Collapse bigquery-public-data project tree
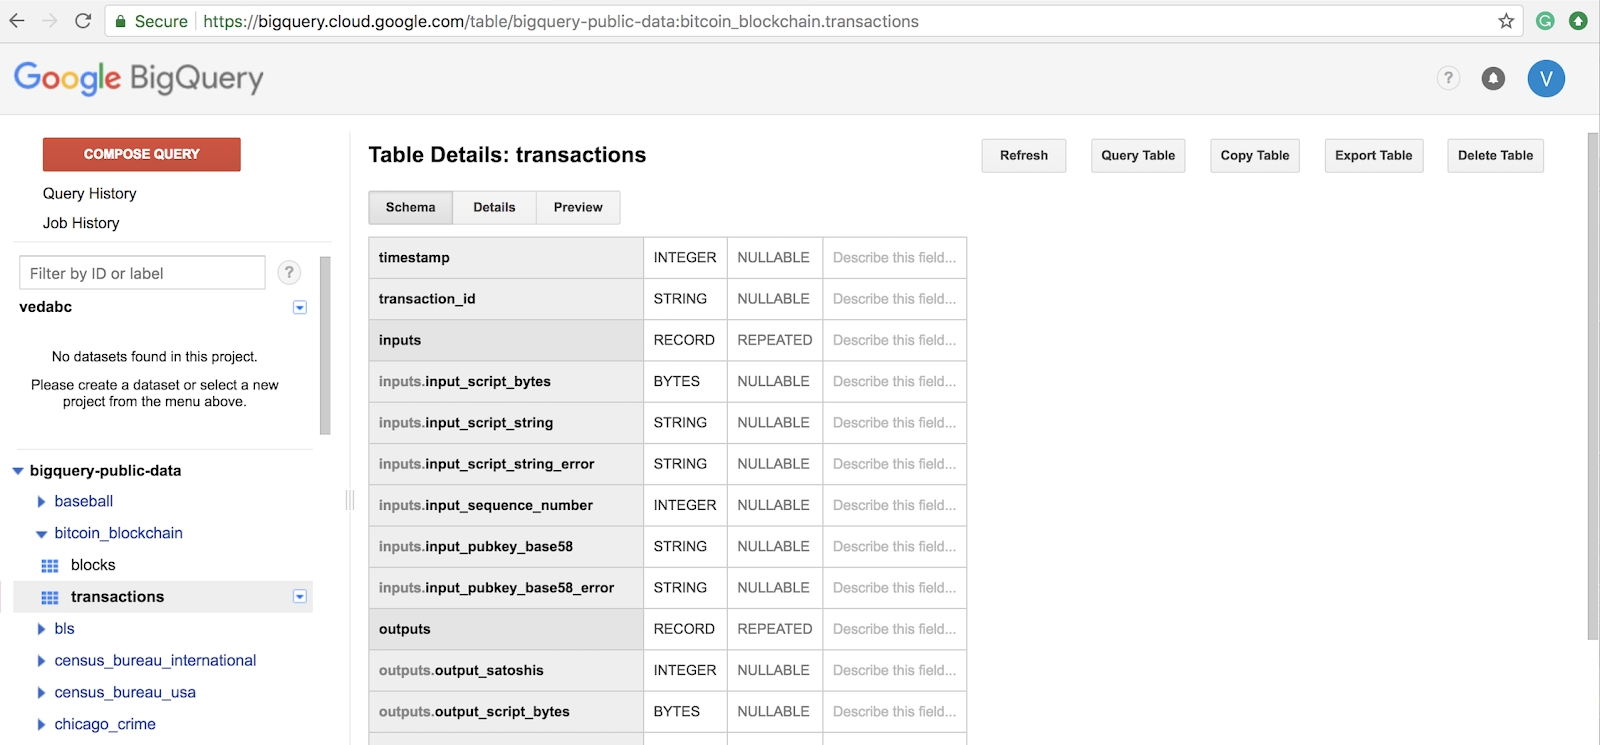This screenshot has height=745, width=1600. coord(18,471)
